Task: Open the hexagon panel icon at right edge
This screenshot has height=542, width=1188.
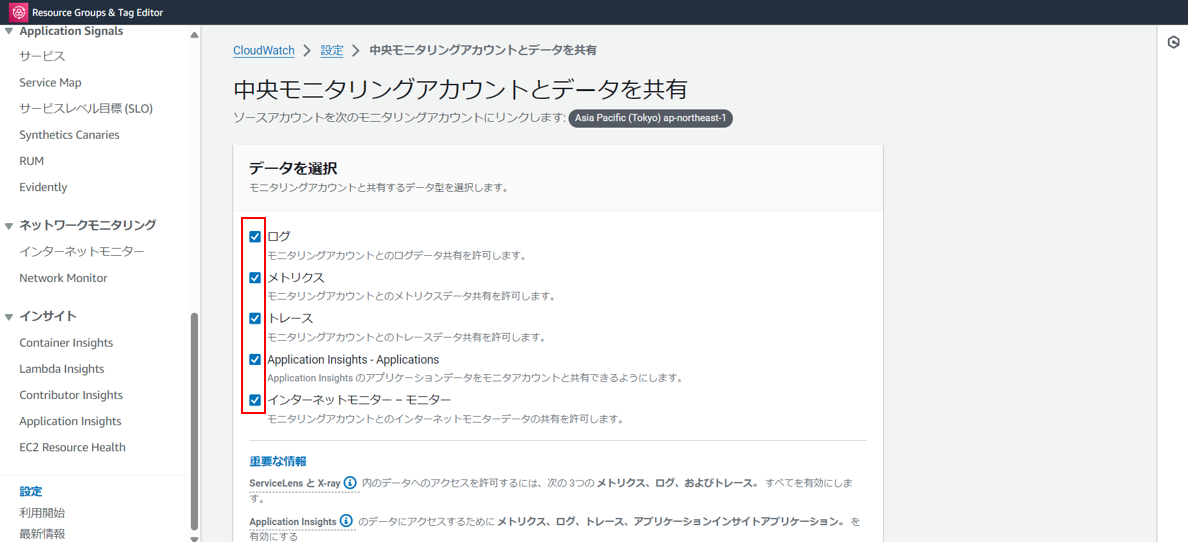Action: click(1174, 42)
